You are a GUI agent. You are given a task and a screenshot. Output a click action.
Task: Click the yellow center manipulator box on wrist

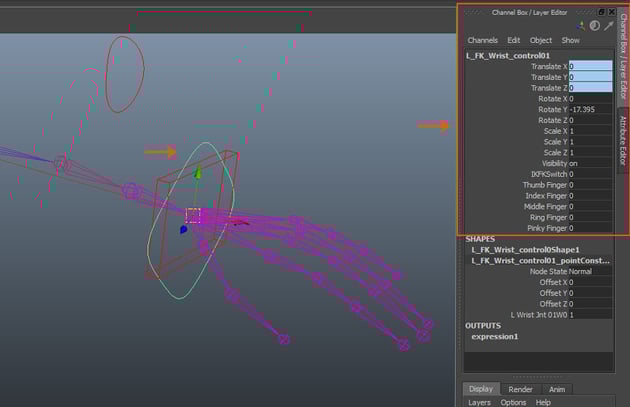click(x=194, y=215)
